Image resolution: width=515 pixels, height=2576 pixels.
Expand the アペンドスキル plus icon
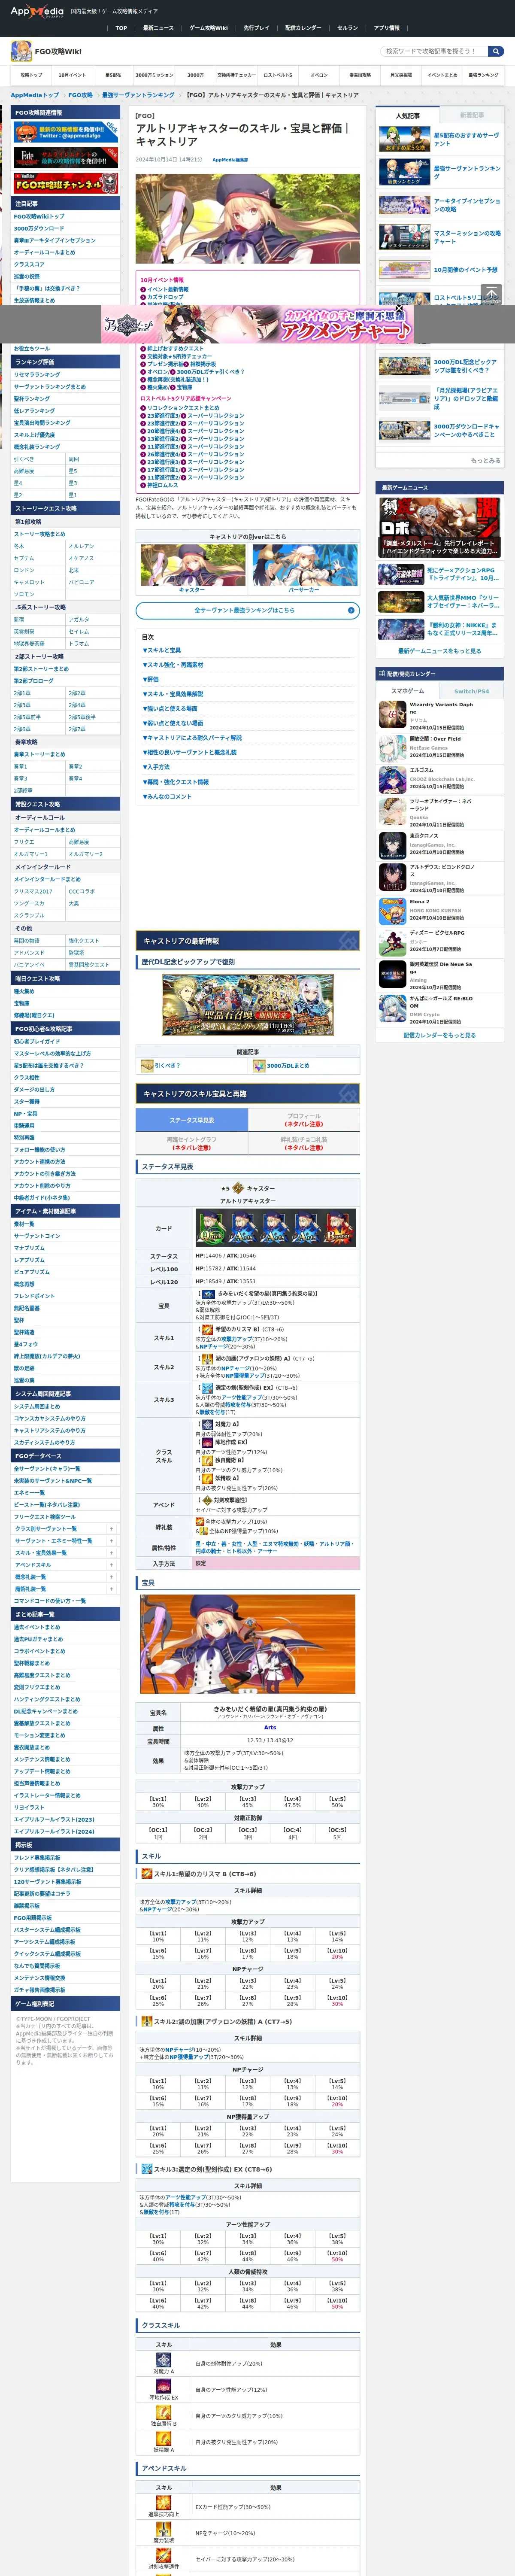(111, 1565)
